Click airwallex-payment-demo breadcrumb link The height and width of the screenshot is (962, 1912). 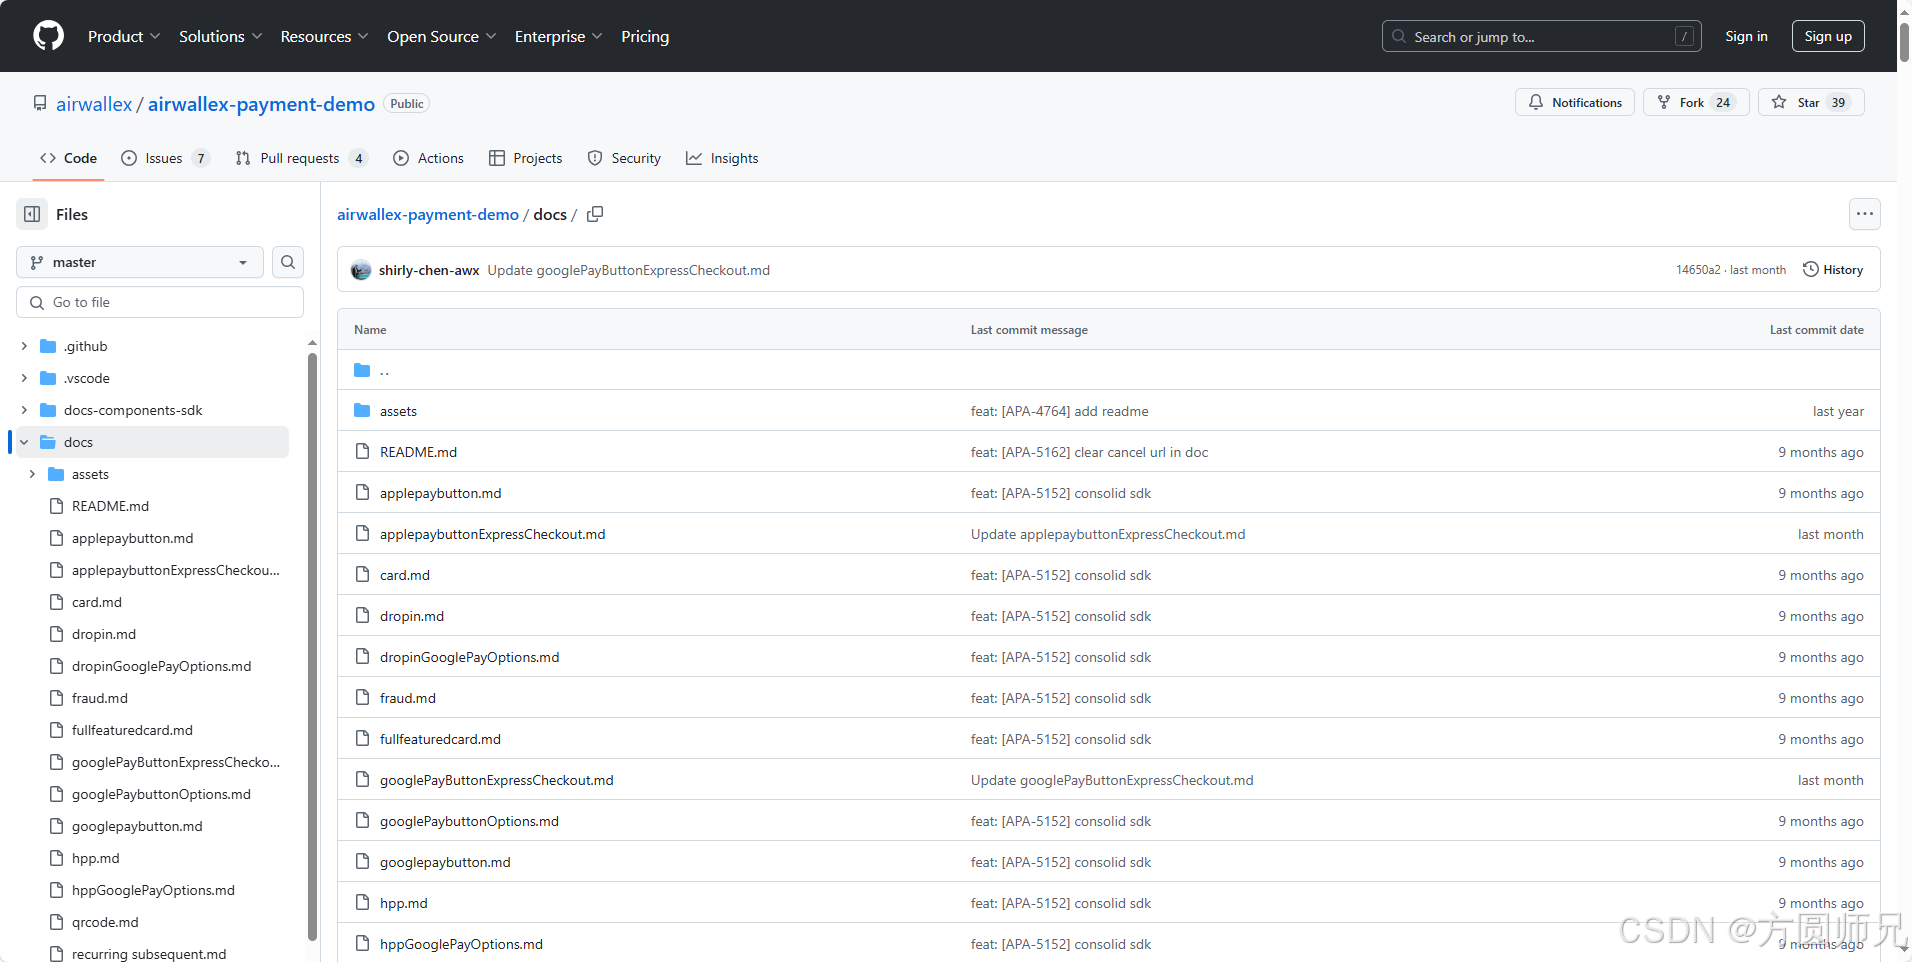pos(428,214)
